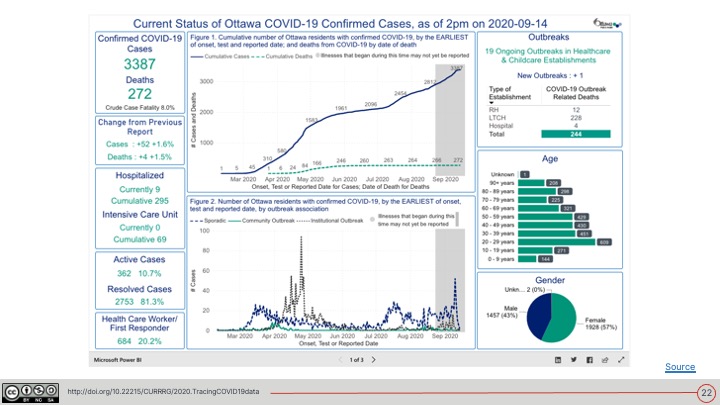The height and width of the screenshot is (405, 720).
Task: Click the generic share icon in Power BI bar
Action: (605, 360)
